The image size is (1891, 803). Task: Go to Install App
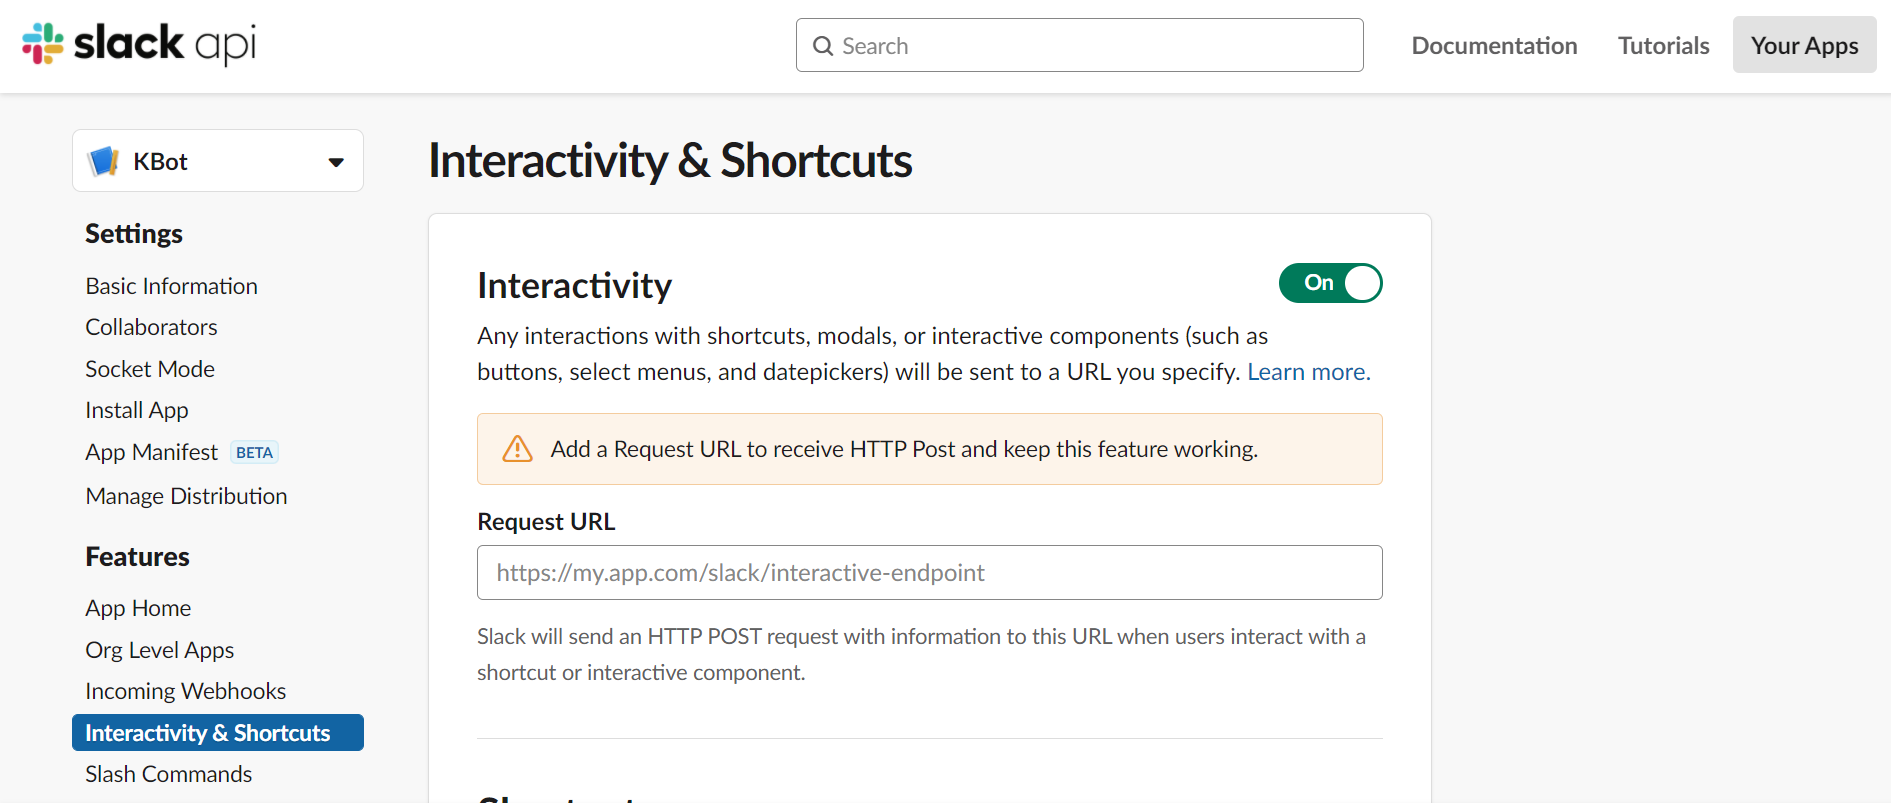(137, 410)
